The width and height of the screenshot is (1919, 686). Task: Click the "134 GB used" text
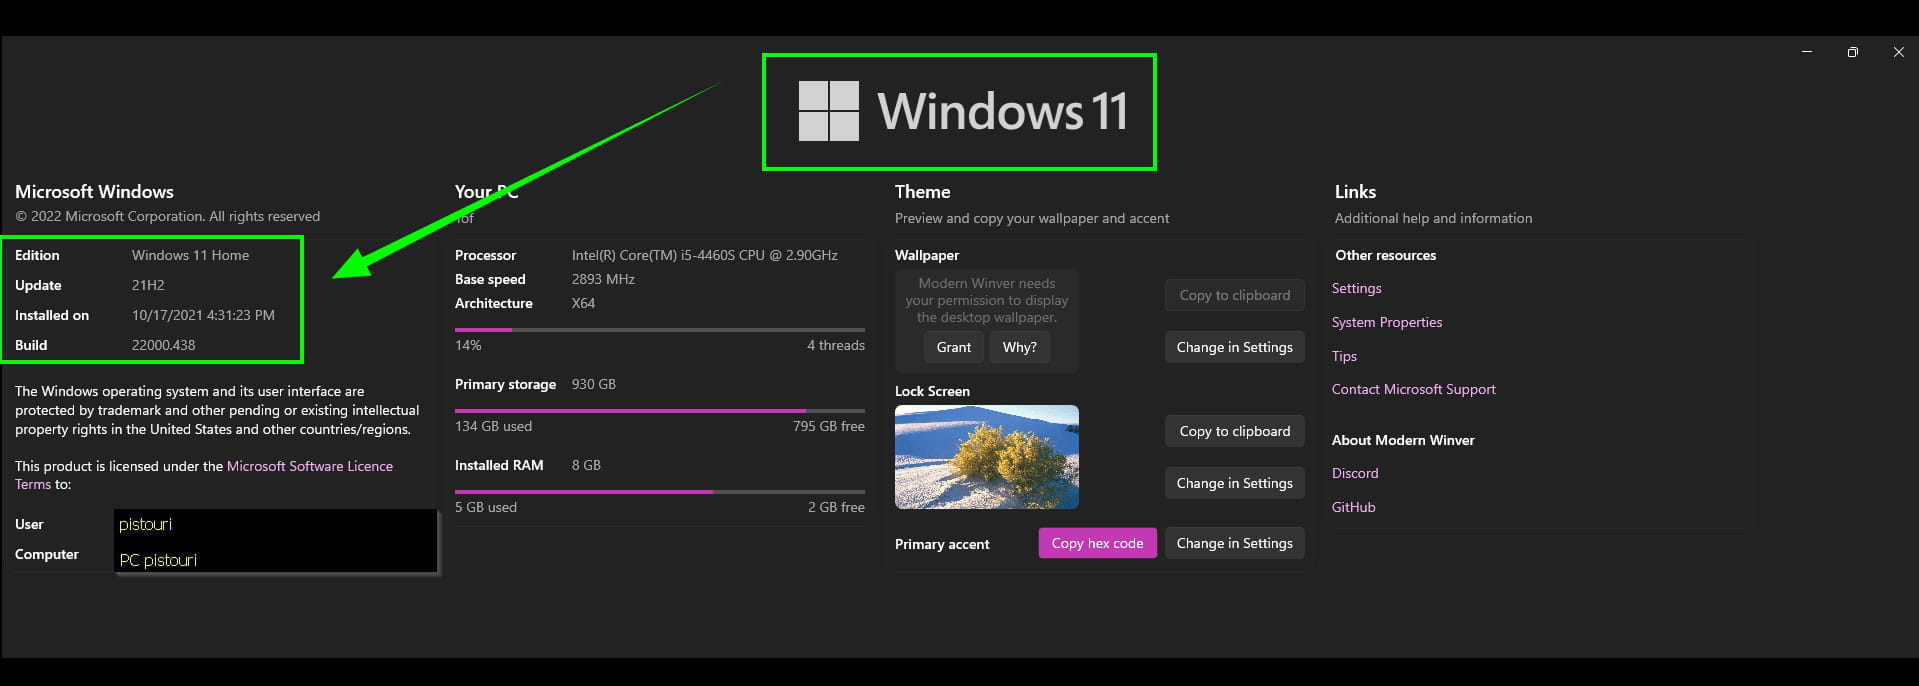(493, 426)
